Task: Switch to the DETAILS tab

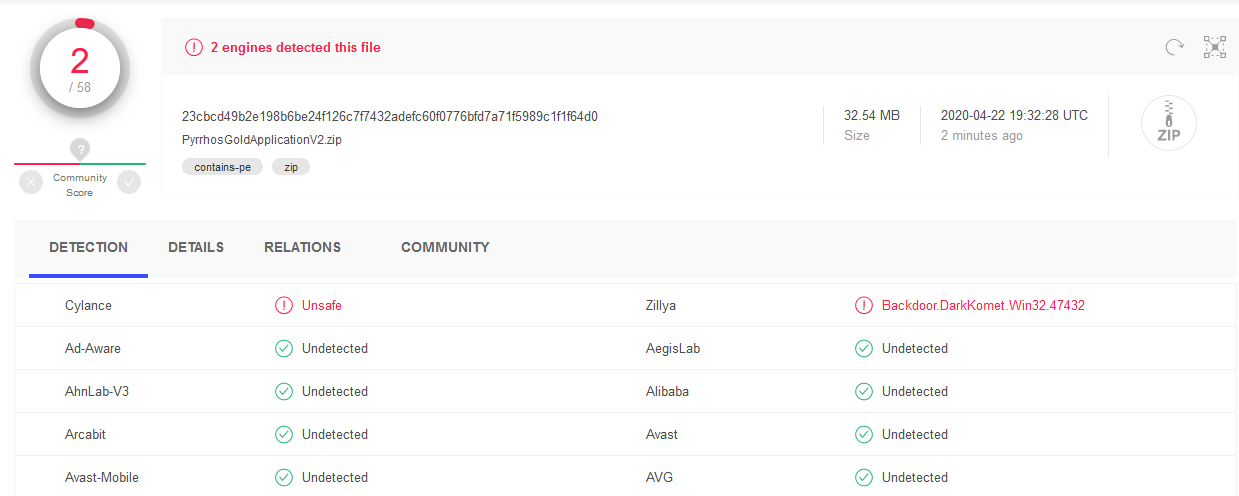Action: click(196, 247)
